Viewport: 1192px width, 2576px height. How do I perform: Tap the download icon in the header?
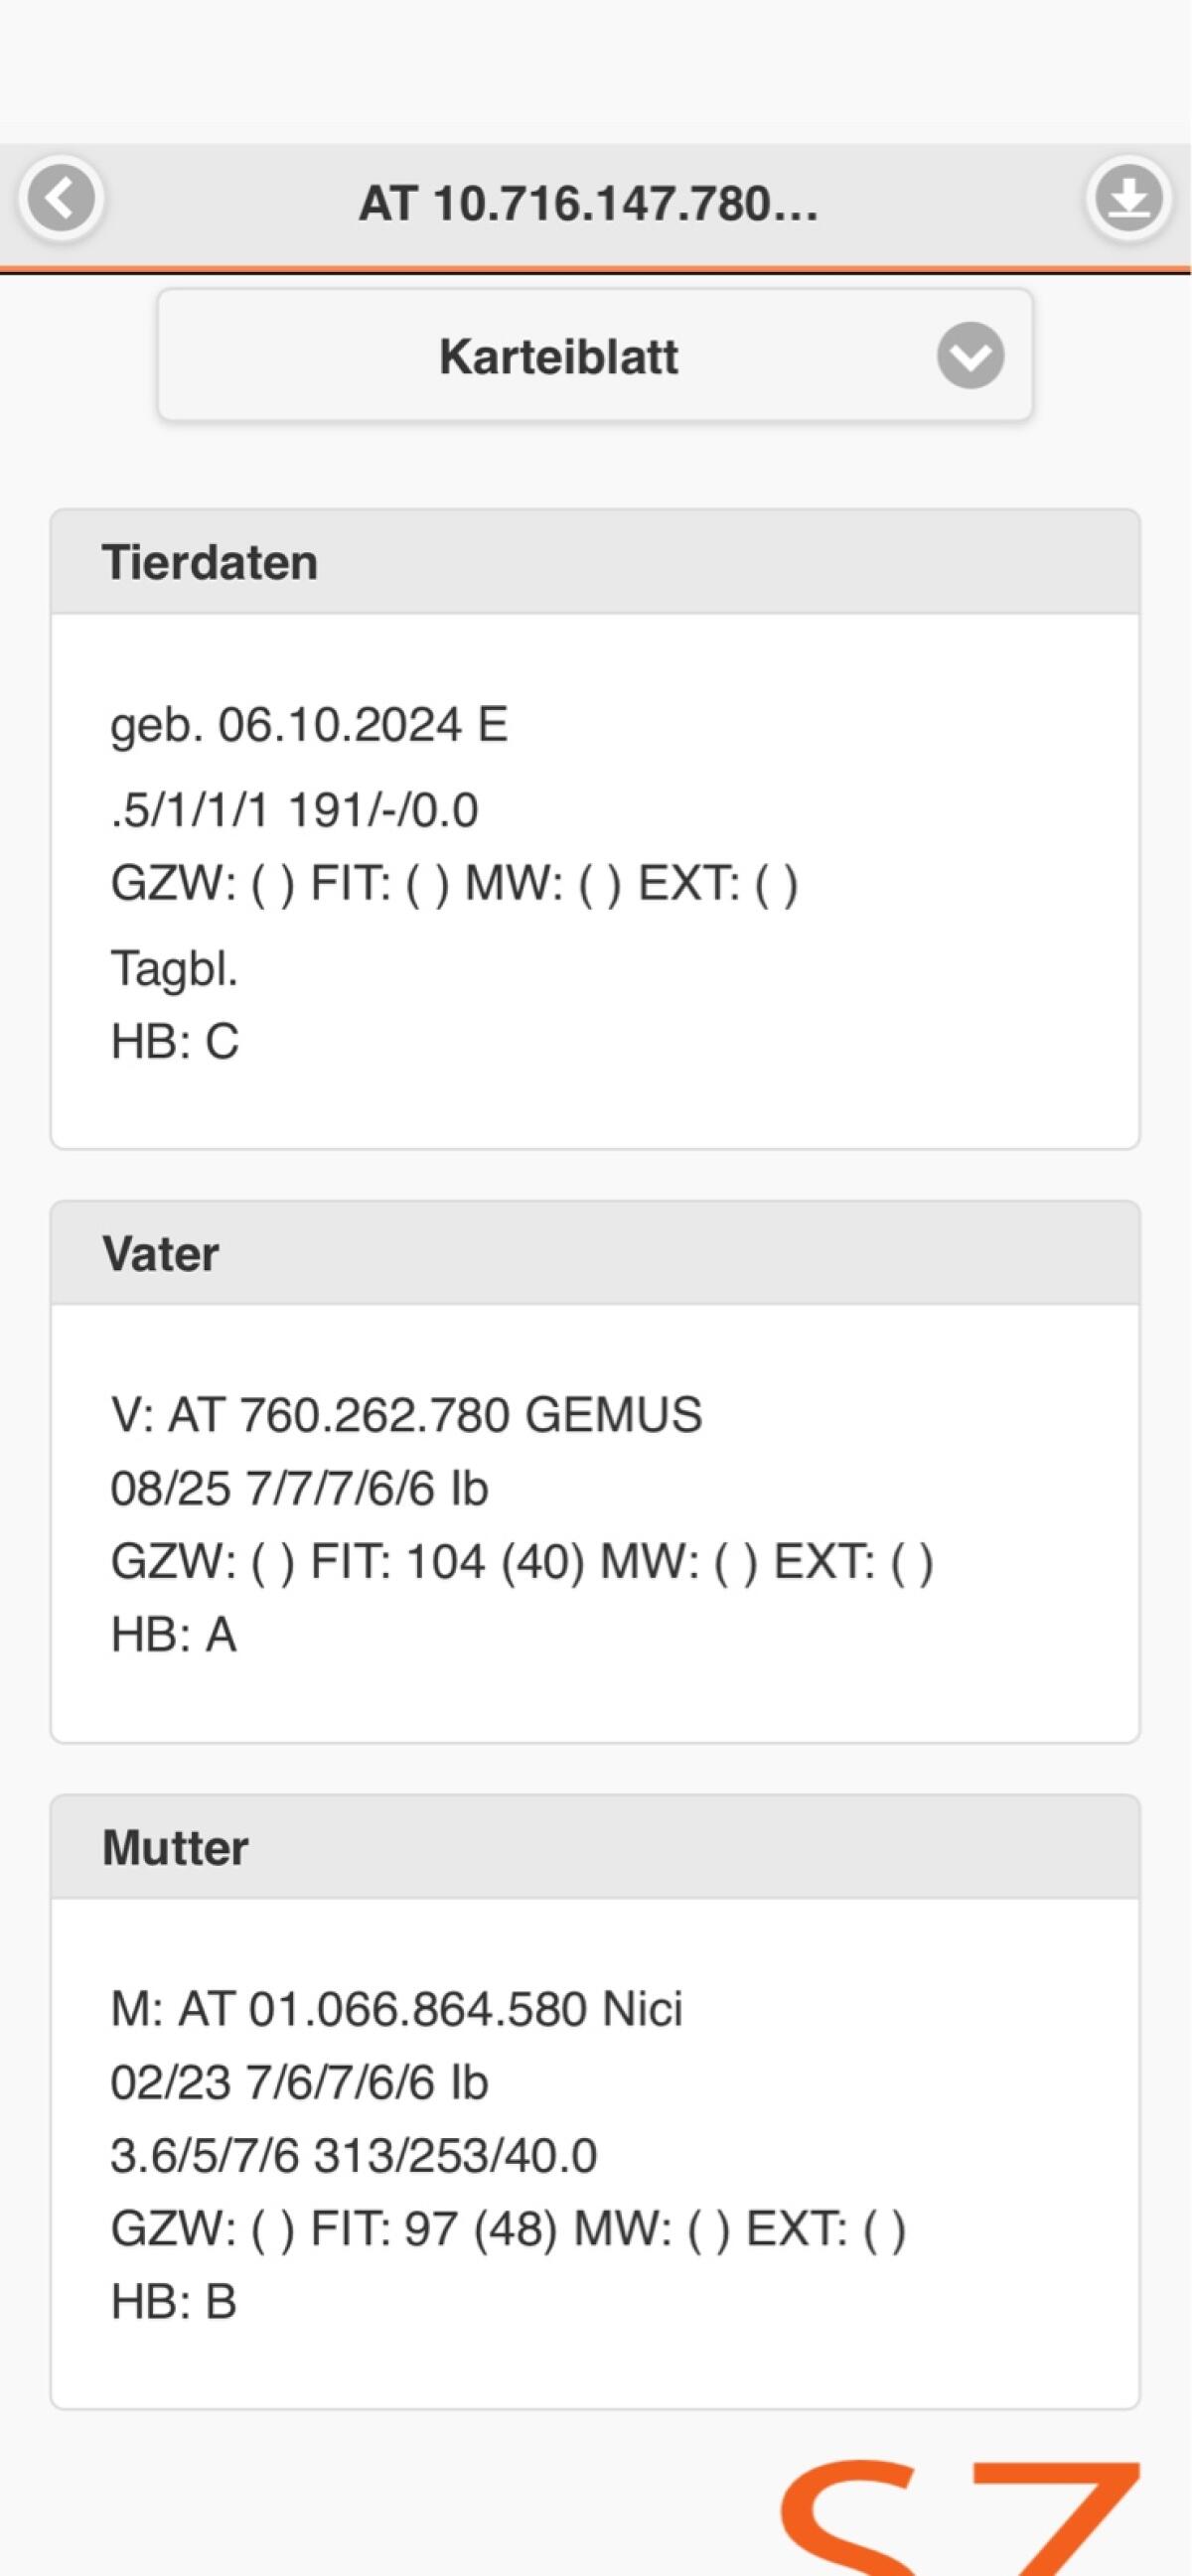(x=1129, y=198)
